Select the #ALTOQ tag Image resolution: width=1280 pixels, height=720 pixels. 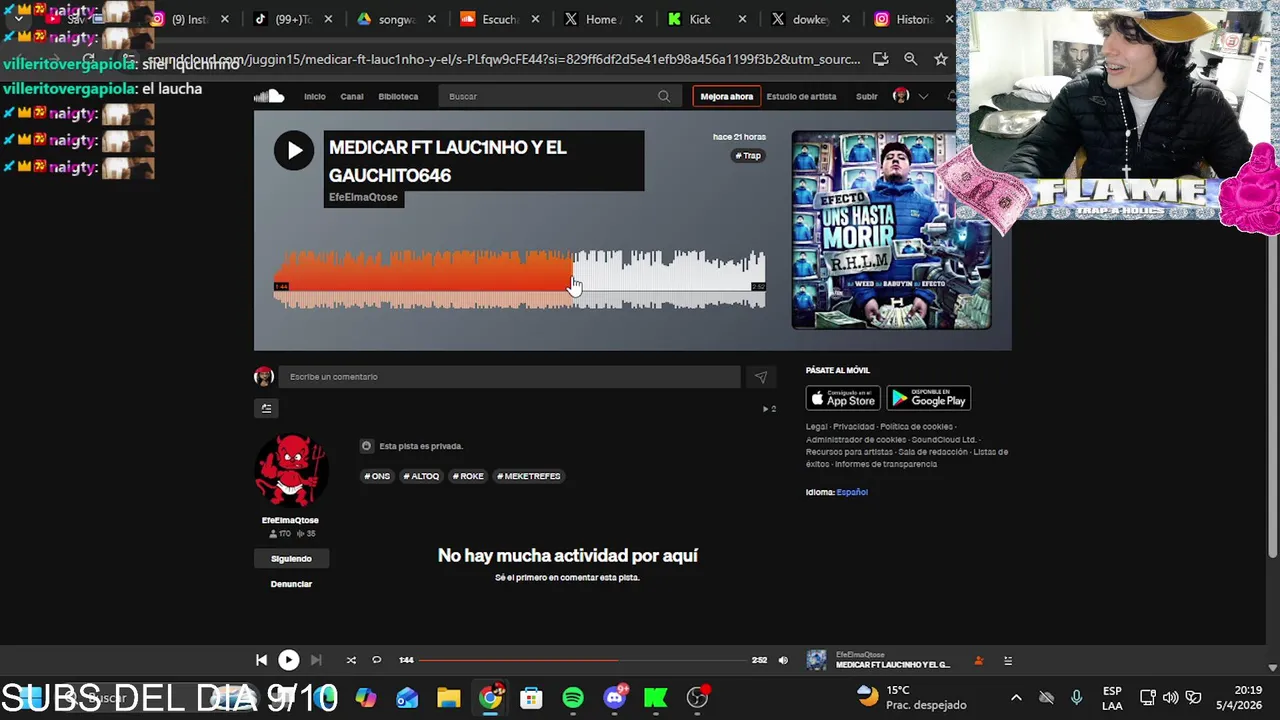tap(421, 476)
